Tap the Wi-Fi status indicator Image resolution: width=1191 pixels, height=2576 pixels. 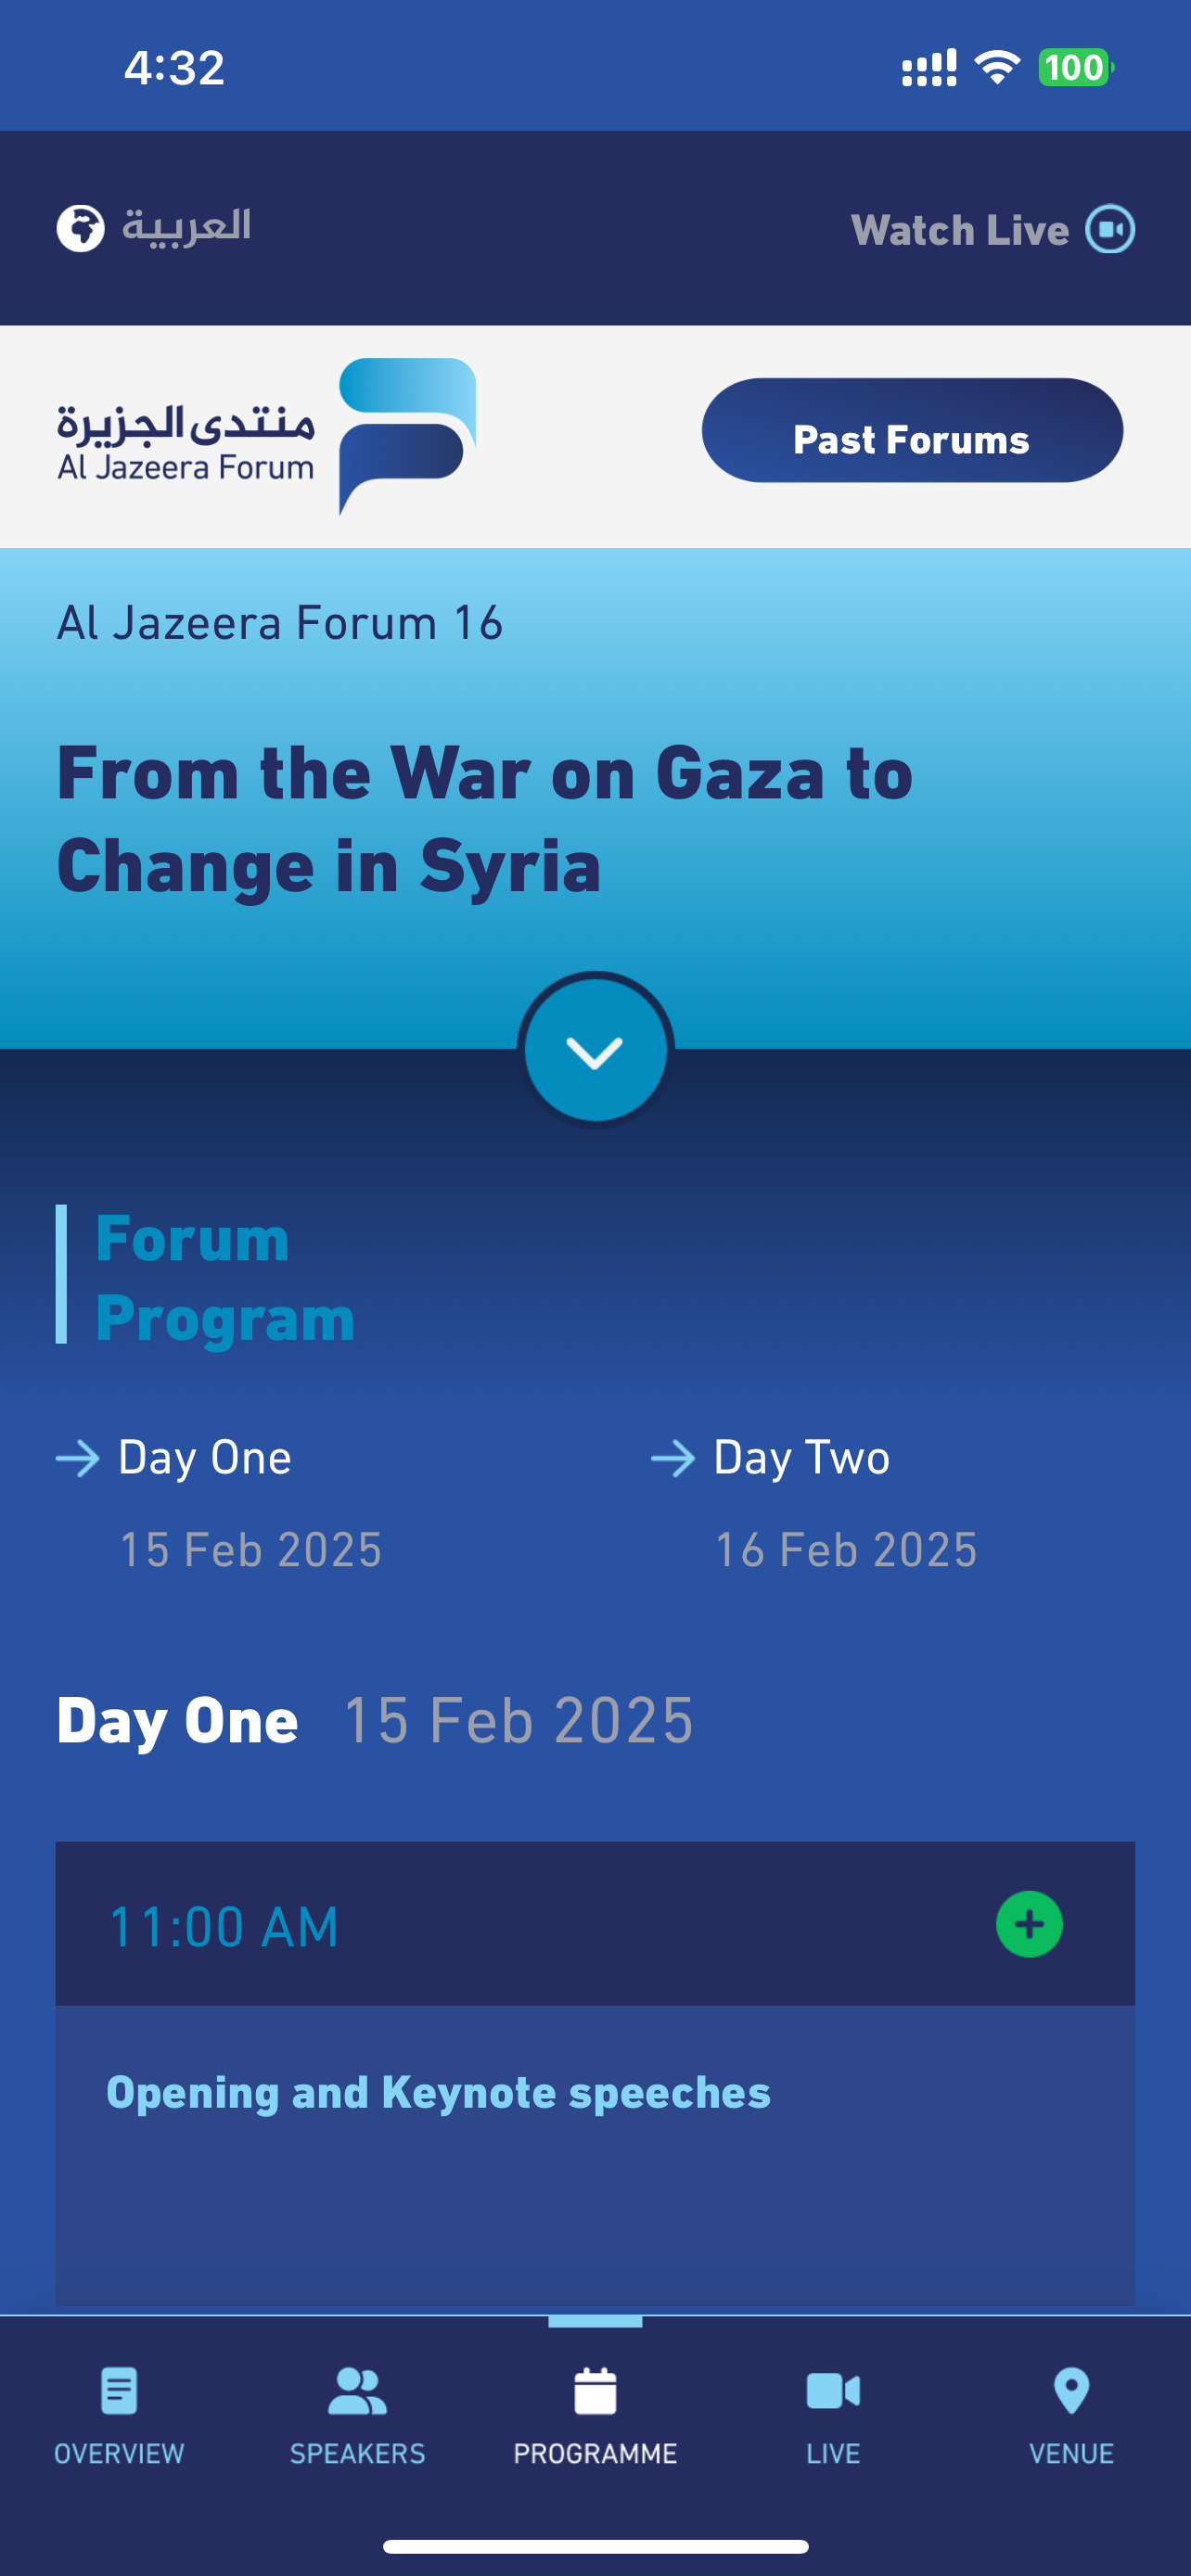(x=997, y=67)
